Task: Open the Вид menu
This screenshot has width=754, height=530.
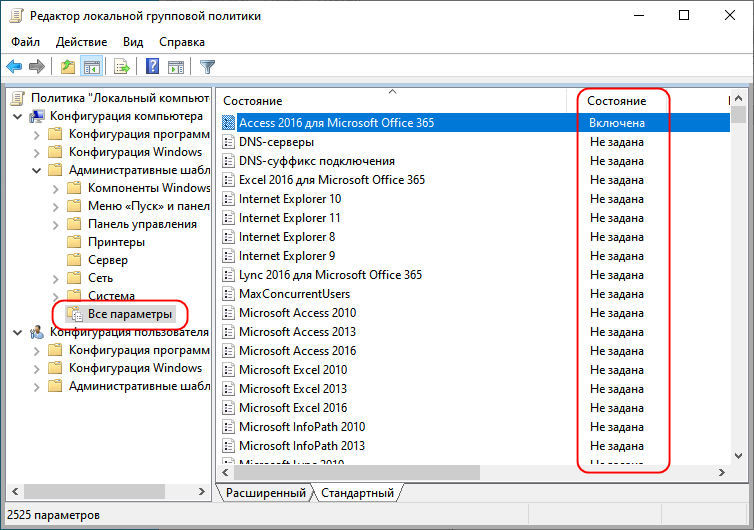Action: coord(133,42)
